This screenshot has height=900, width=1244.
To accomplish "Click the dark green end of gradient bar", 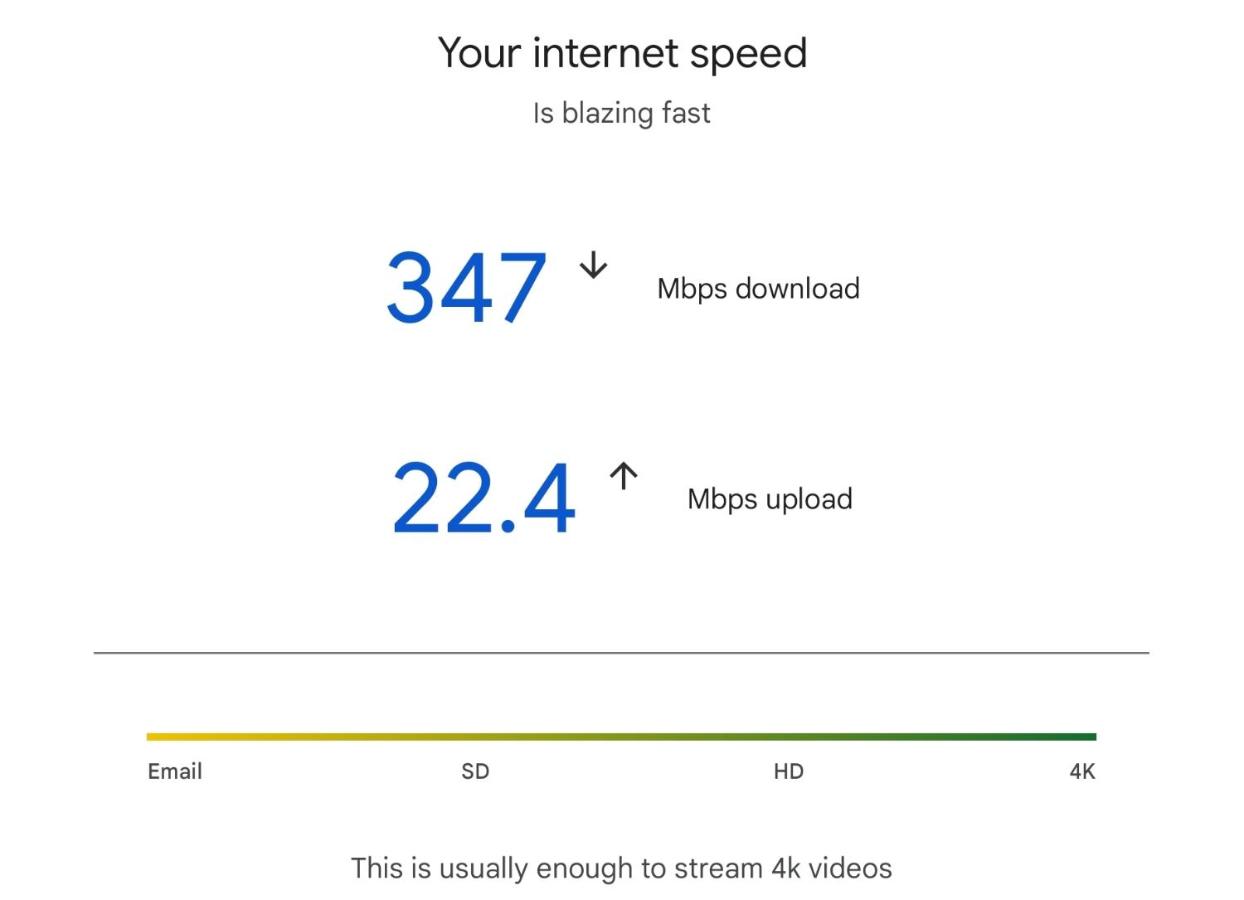I will tap(1082, 737).
